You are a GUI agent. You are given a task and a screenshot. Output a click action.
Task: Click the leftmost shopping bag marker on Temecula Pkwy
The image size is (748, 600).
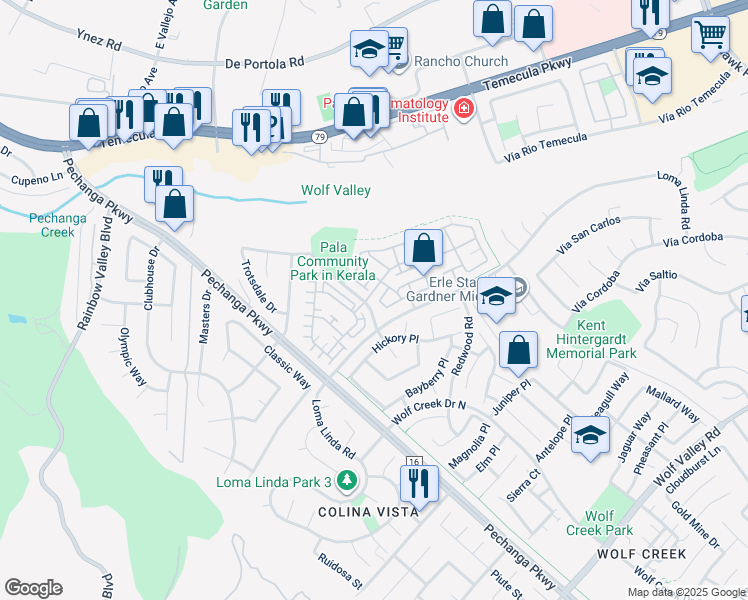(89, 124)
